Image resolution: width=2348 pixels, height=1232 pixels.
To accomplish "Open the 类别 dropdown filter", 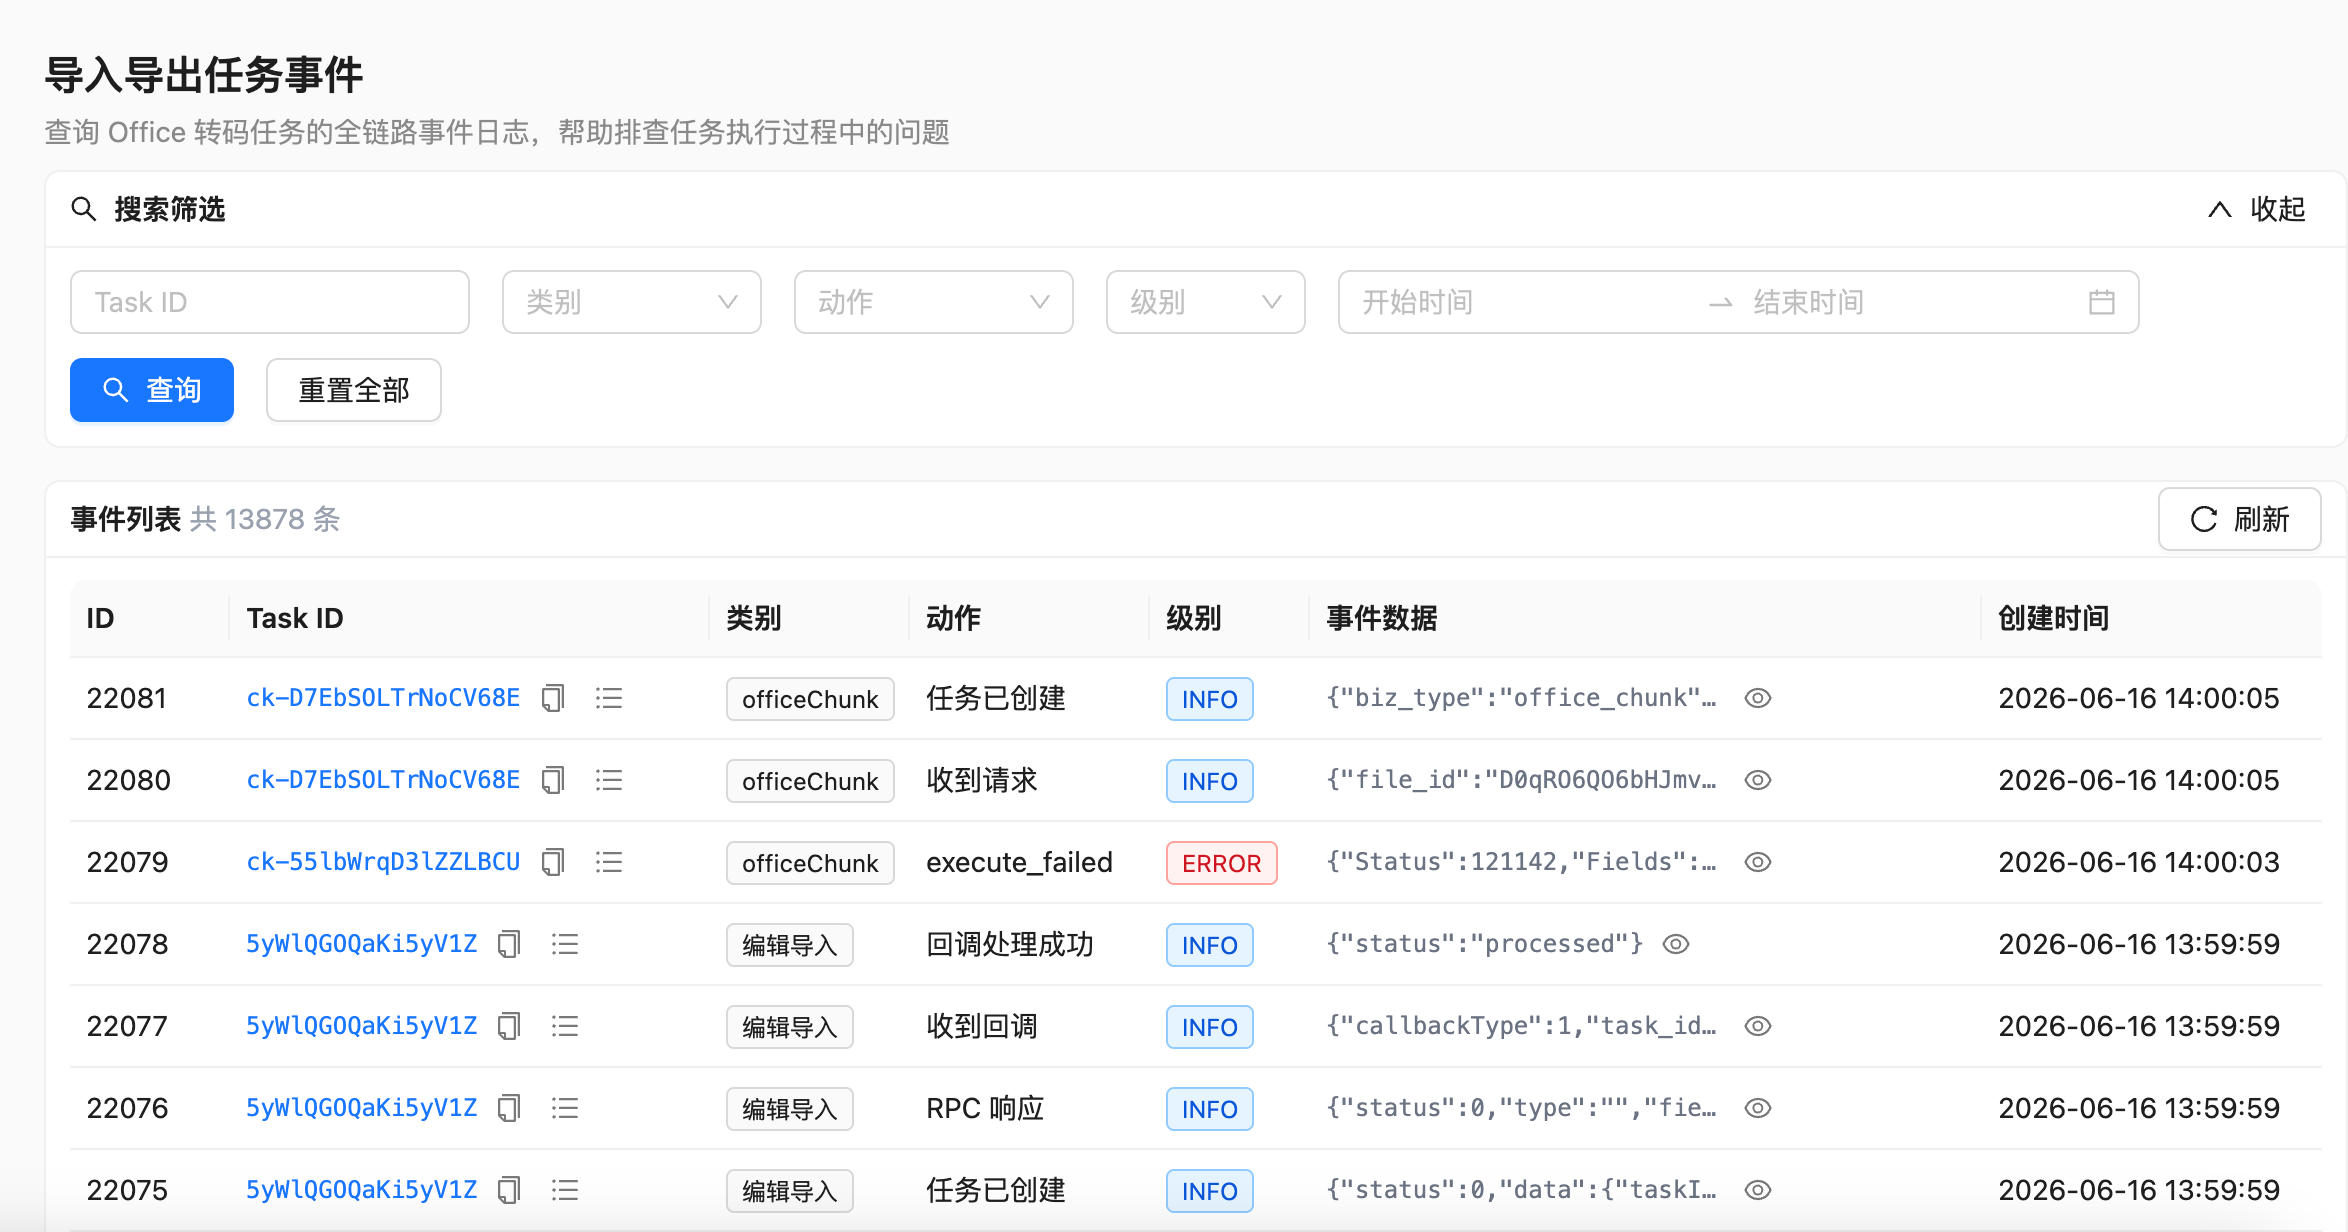I will point(632,302).
